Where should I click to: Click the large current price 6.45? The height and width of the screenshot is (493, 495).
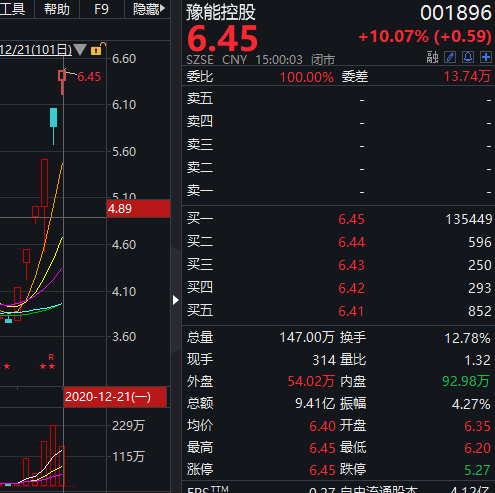pos(222,39)
